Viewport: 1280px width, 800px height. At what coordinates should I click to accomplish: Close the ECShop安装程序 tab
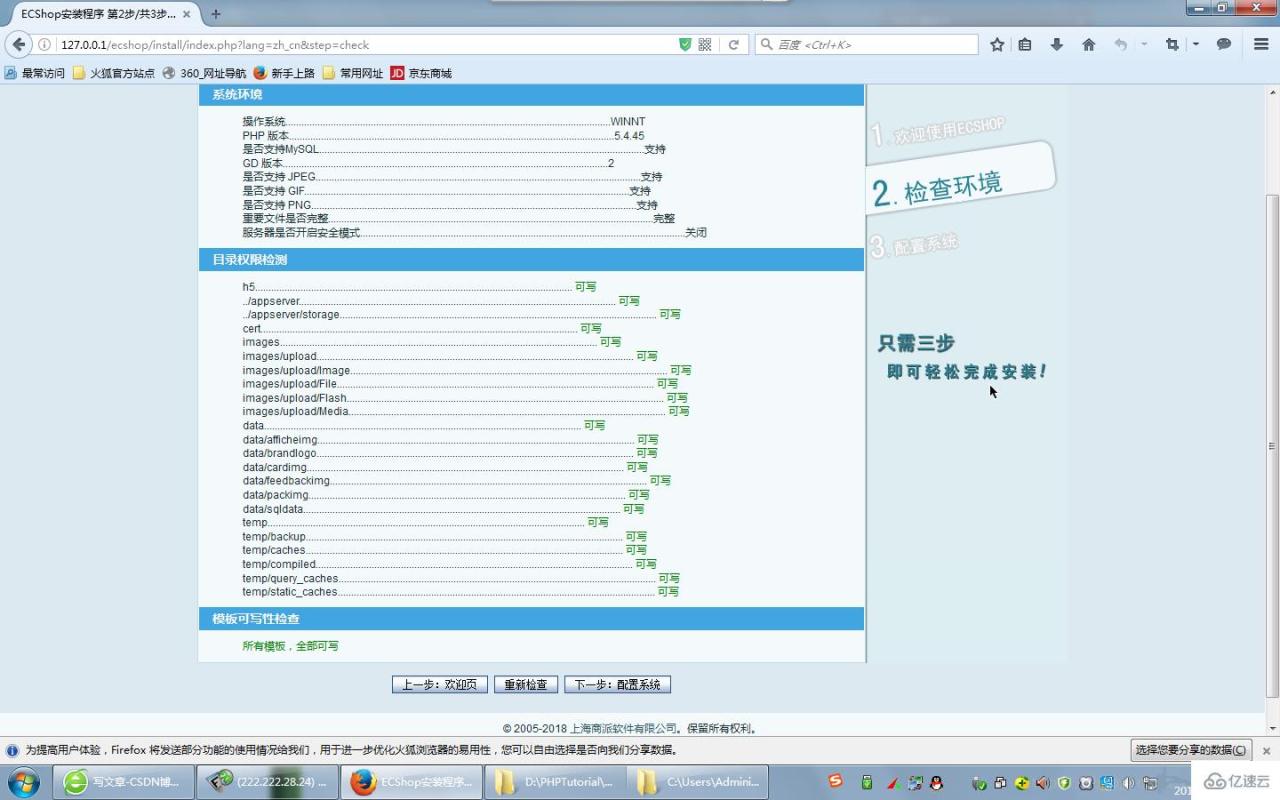coord(186,14)
